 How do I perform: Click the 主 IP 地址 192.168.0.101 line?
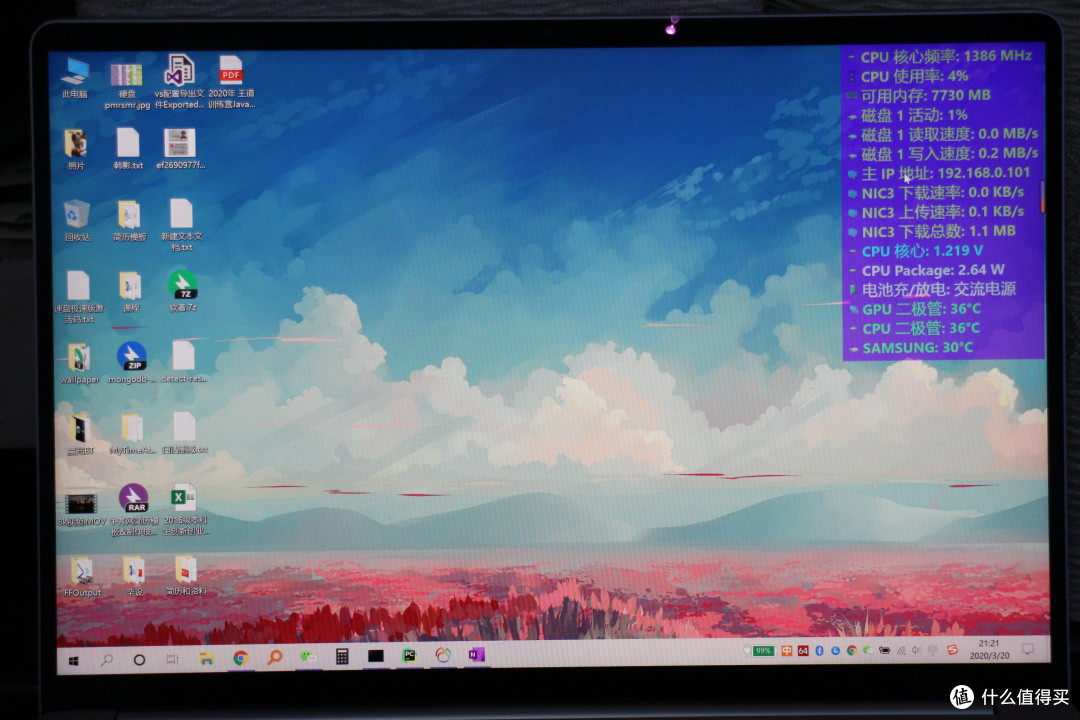(945, 173)
